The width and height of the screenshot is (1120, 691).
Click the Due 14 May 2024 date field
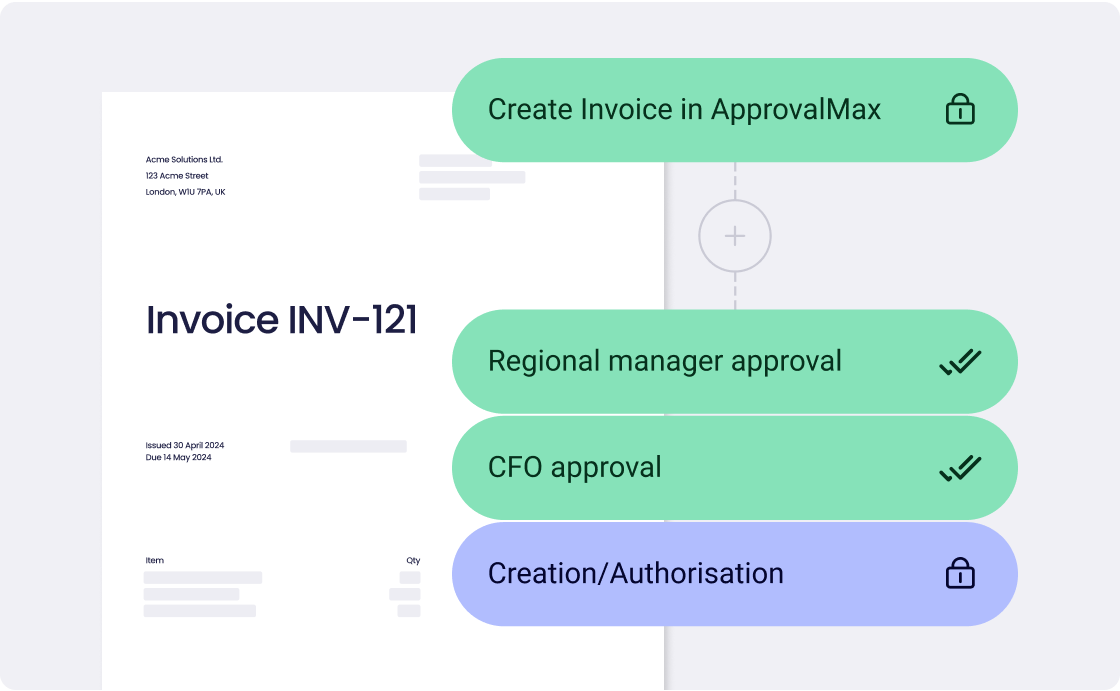point(179,459)
